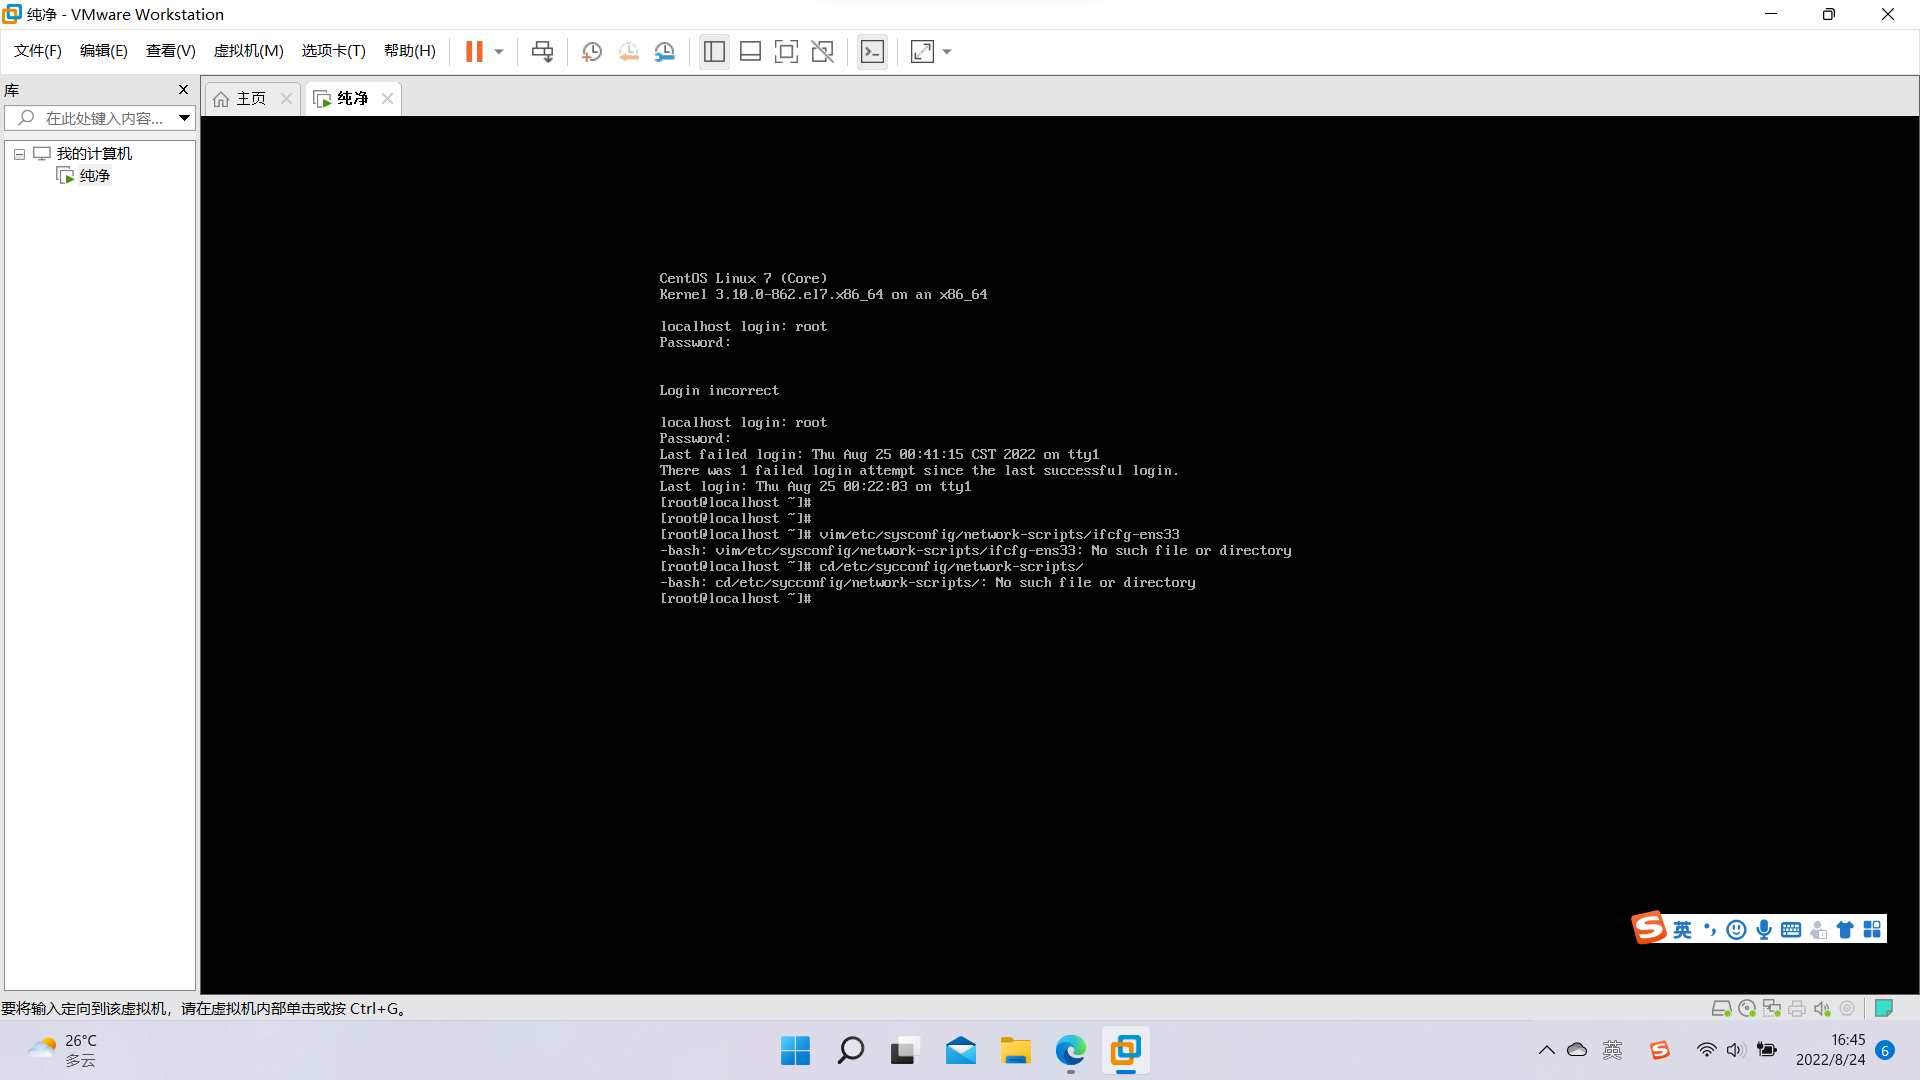Collapse the 我的计算机 tree node

pyautogui.click(x=19, y=154)
